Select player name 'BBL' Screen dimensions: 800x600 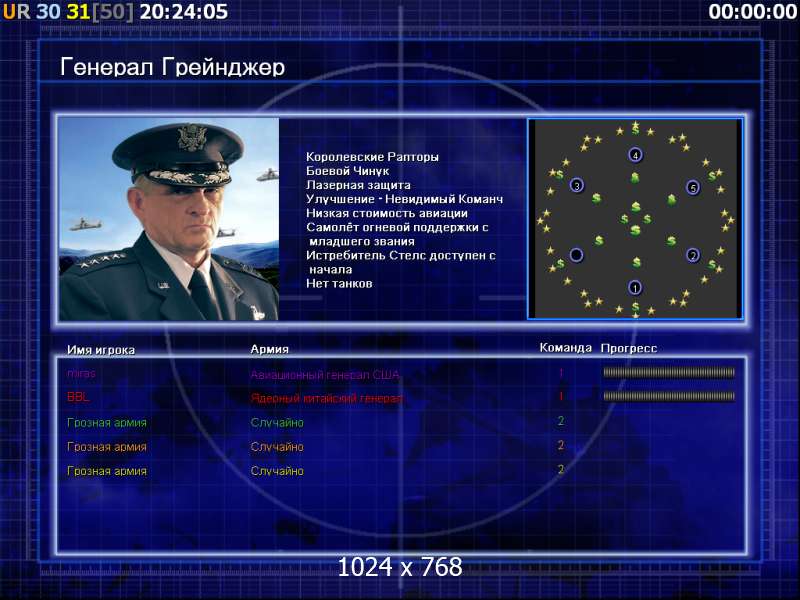(x=78, y=397)
